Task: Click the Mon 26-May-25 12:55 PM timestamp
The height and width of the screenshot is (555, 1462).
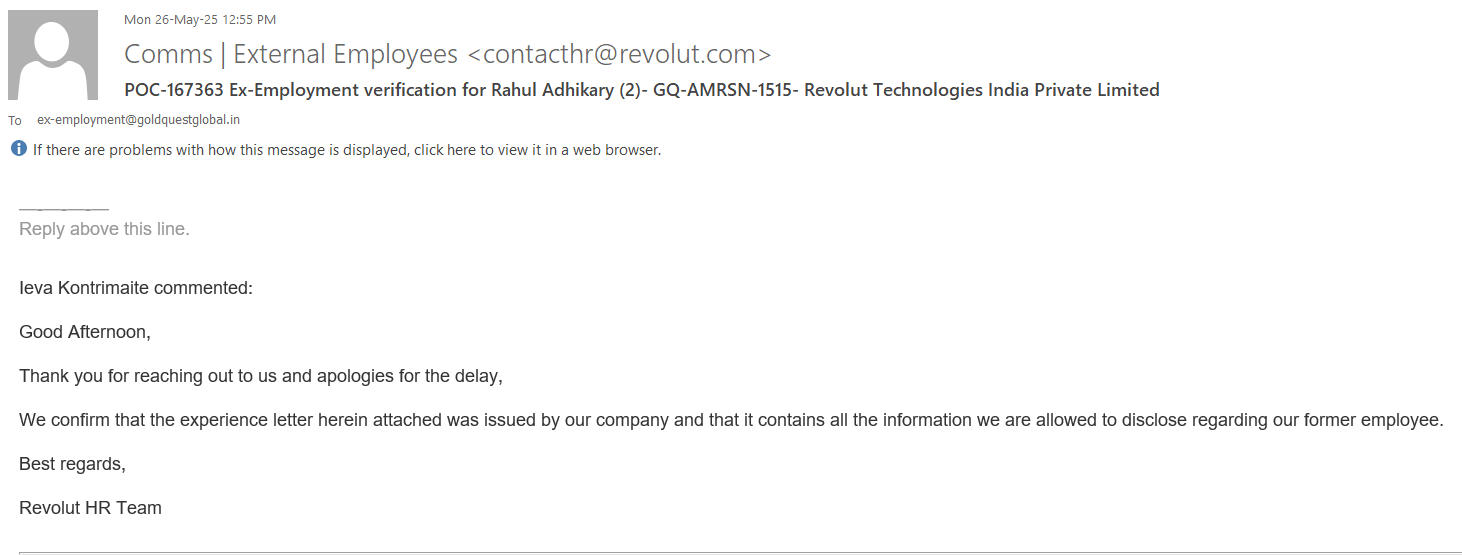Action: (200, 19)
